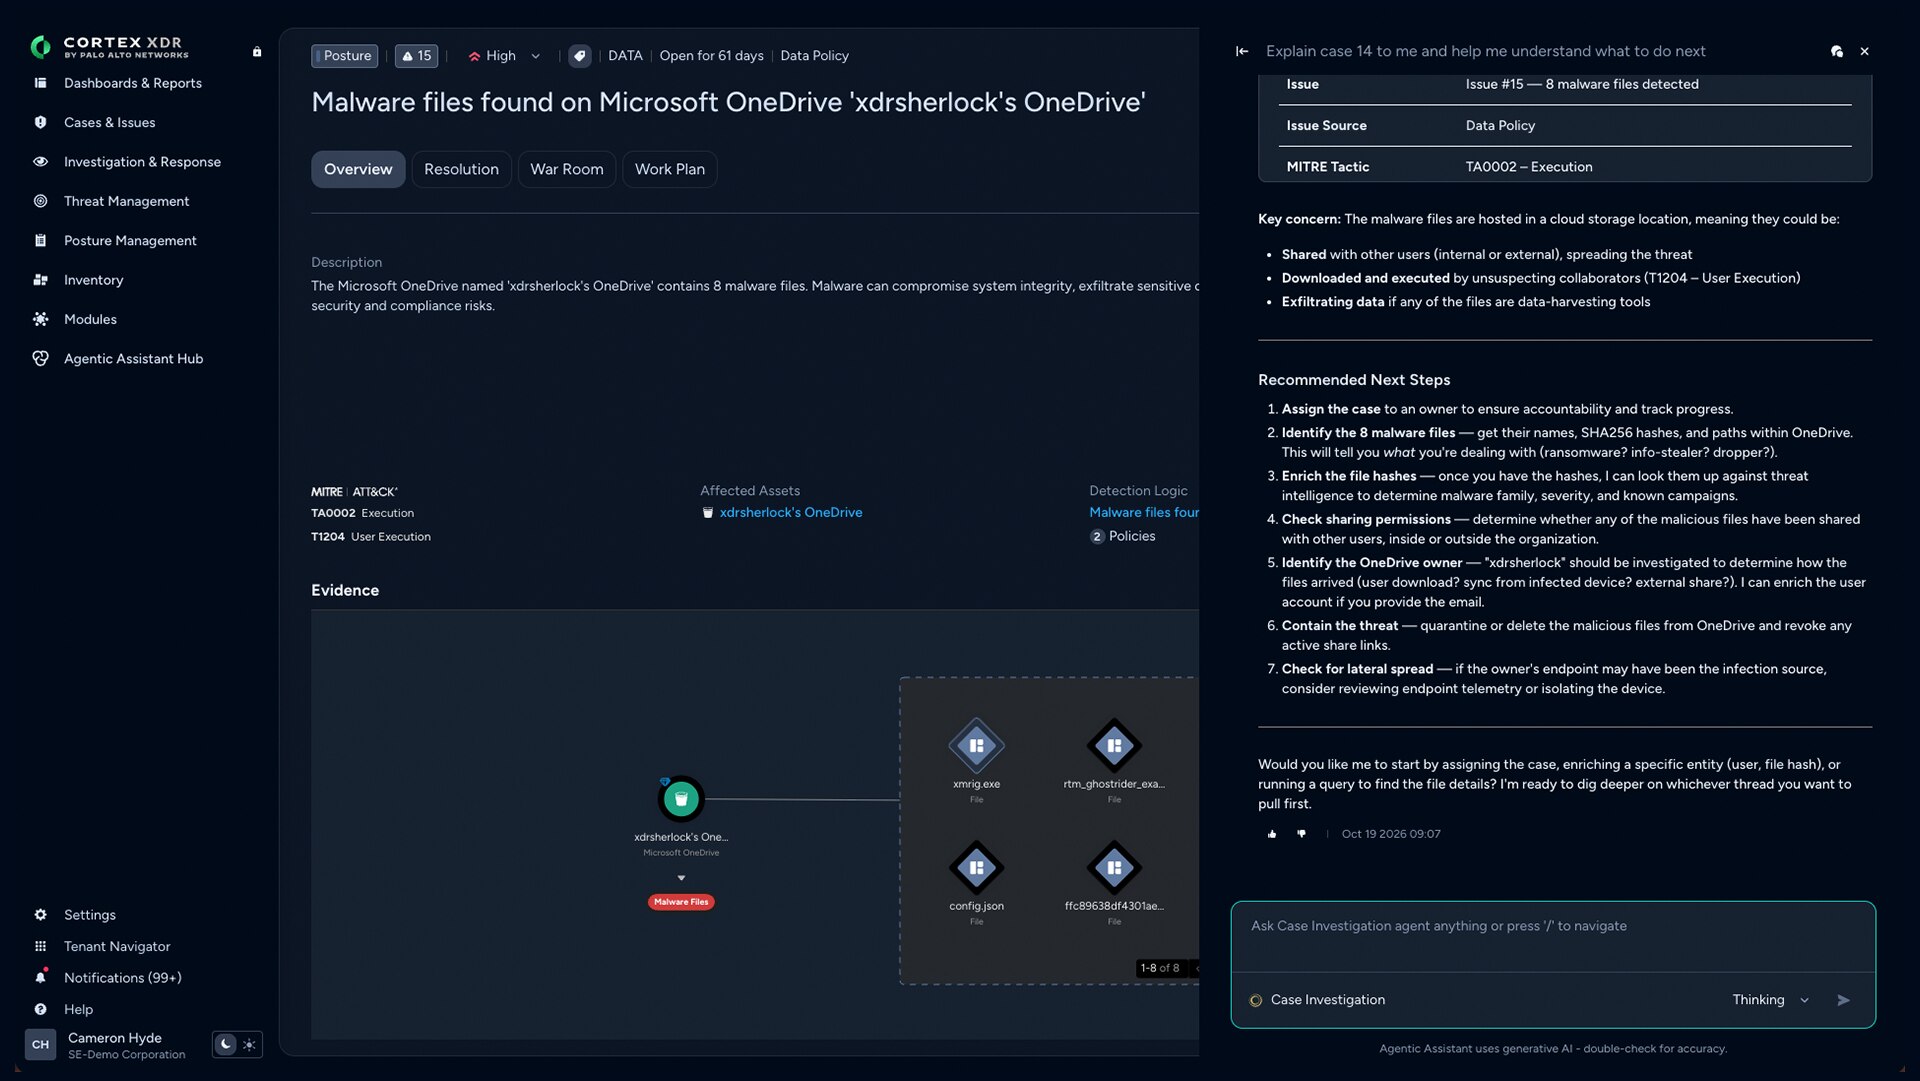1920x1081 pixels.
Task: Open Cases & Issues in the sidebar
Action: (x=109, y=122)
